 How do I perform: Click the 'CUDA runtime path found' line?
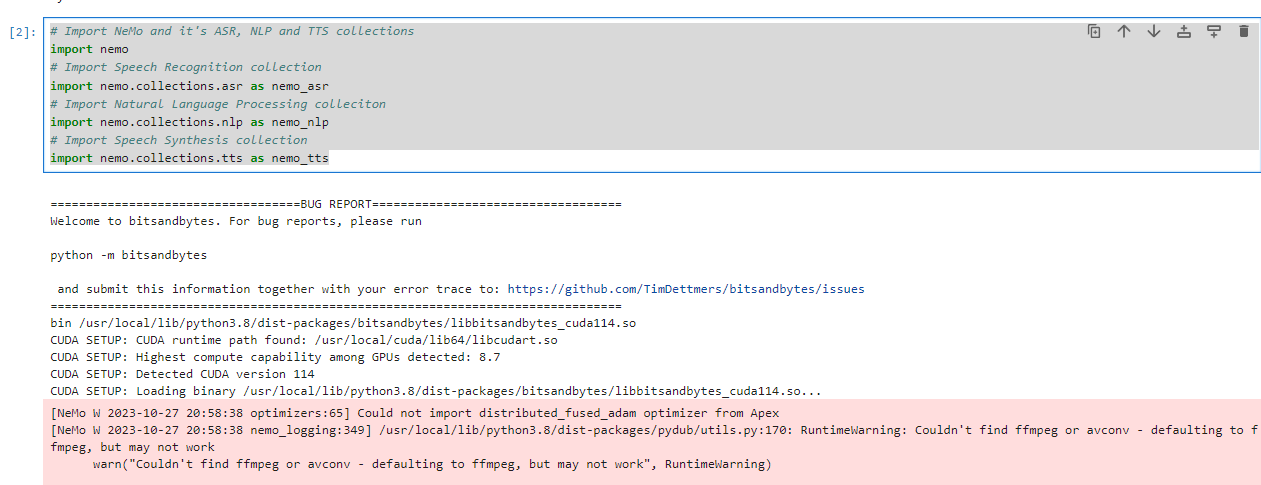(304, 340)
